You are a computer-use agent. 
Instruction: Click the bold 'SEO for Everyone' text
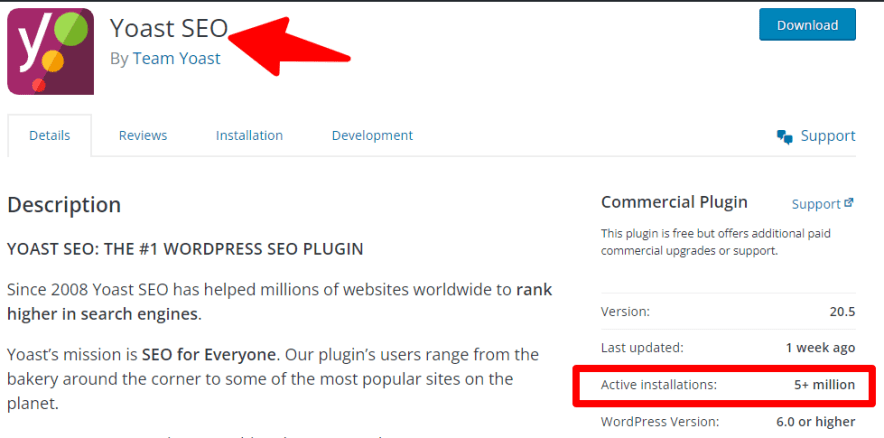tap(210, 355)
